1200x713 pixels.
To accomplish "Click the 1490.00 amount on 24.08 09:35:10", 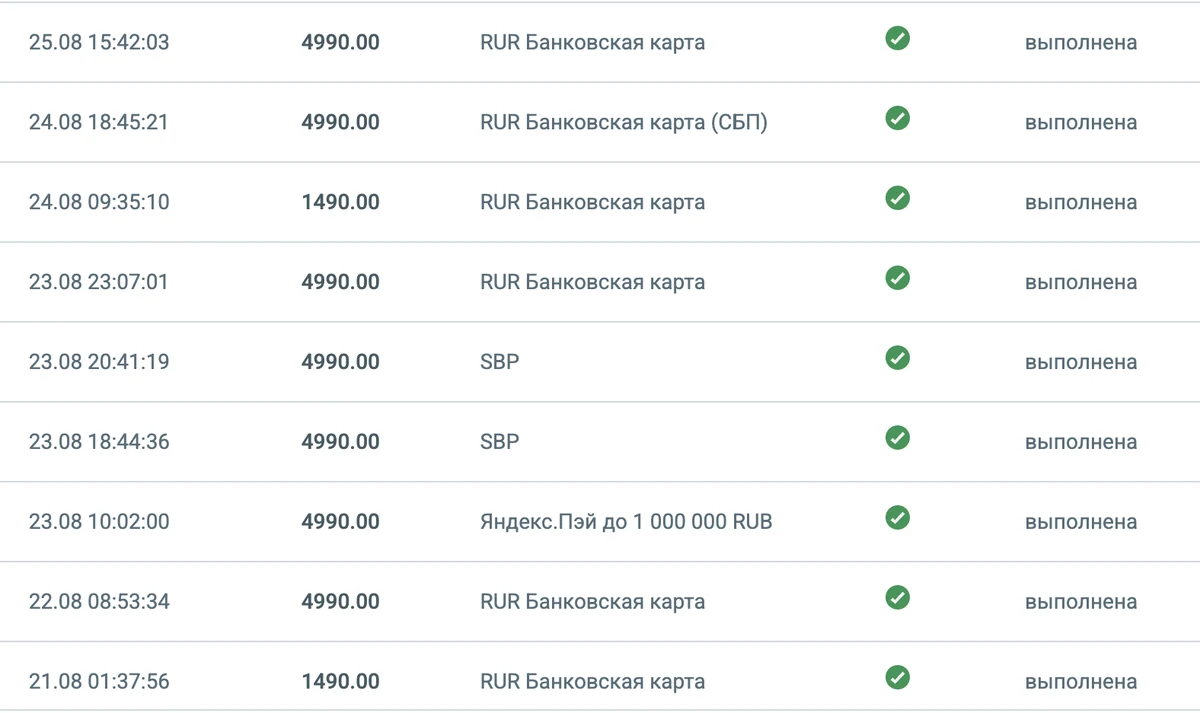I will [x=341, y=203].
